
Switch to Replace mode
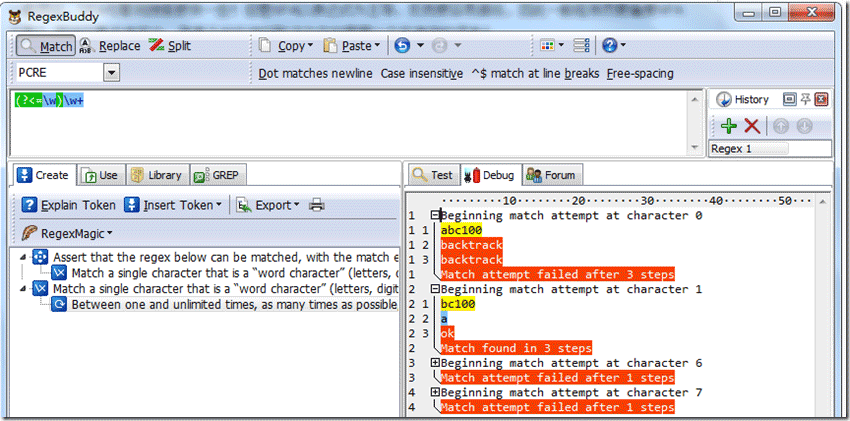(110, 46)
